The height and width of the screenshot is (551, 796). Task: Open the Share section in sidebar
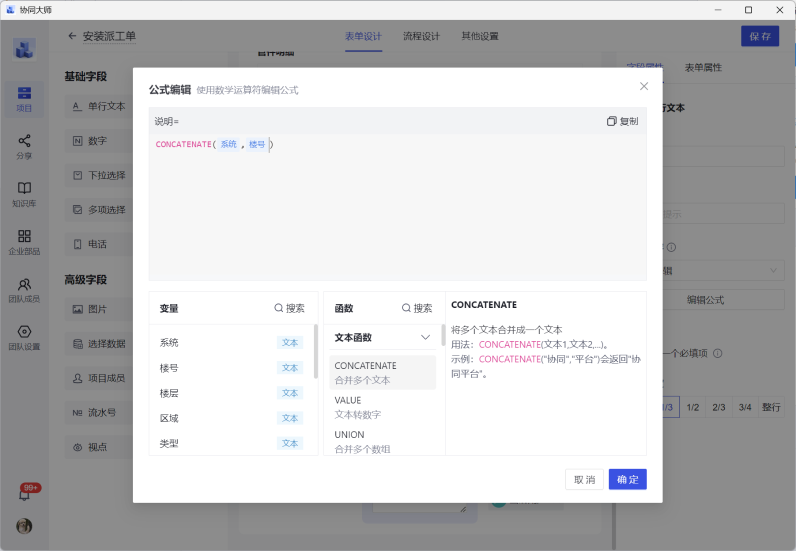coord(24,146)
